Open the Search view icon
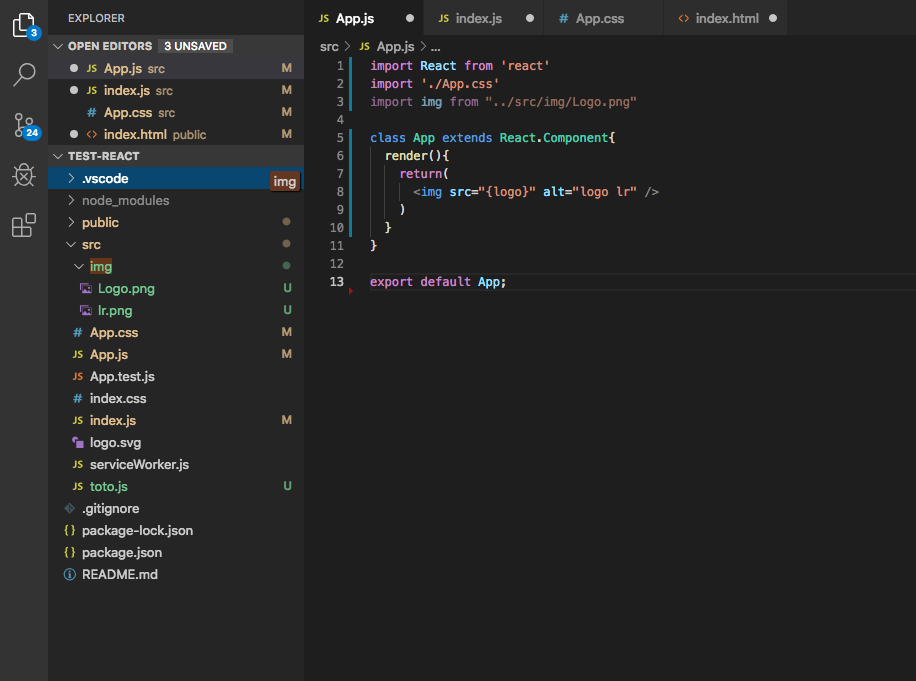The image size is (916, 681). pyautogui.click(x=25, y=75)
